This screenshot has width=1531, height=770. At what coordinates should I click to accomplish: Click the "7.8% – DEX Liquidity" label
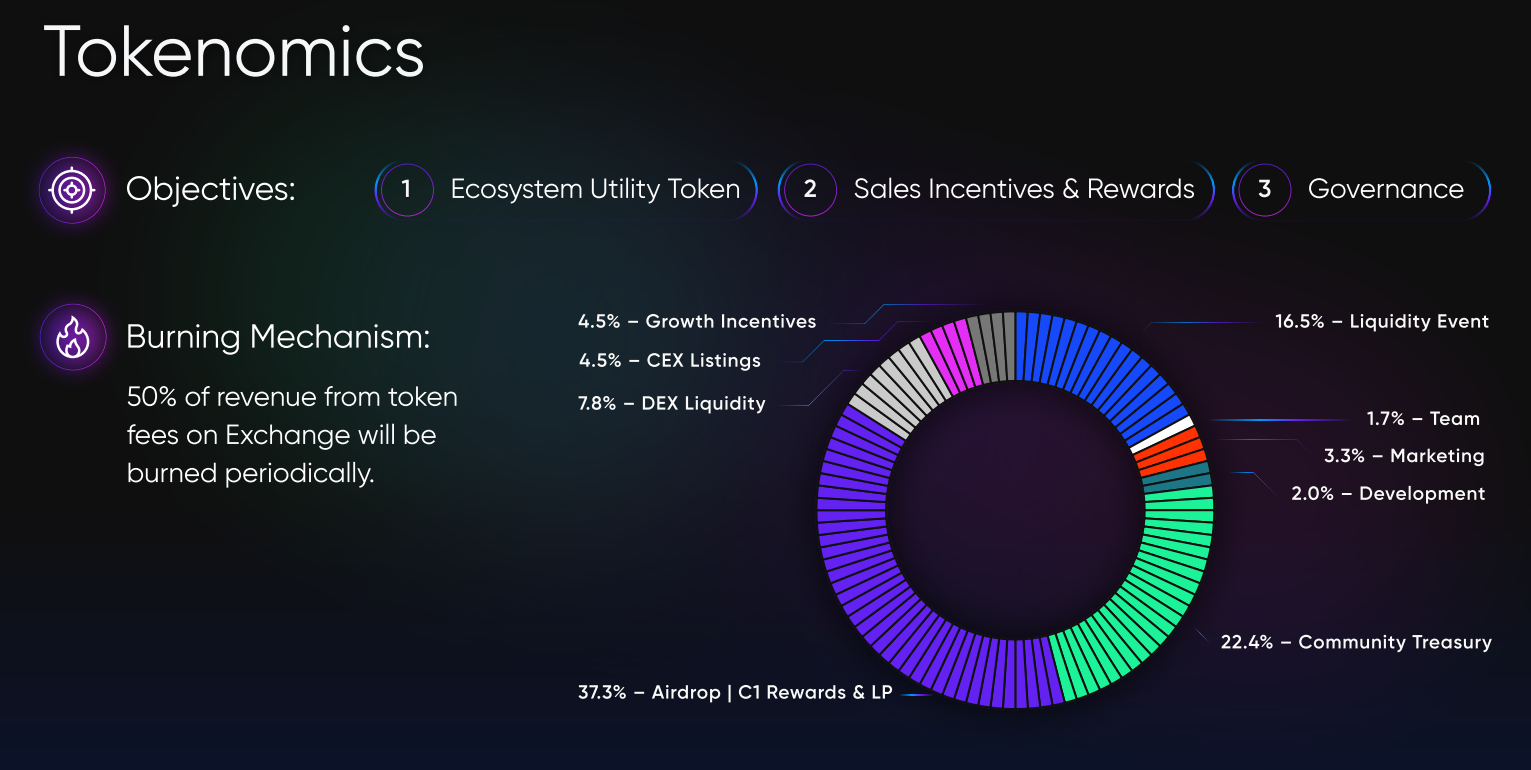coord(672,404)
